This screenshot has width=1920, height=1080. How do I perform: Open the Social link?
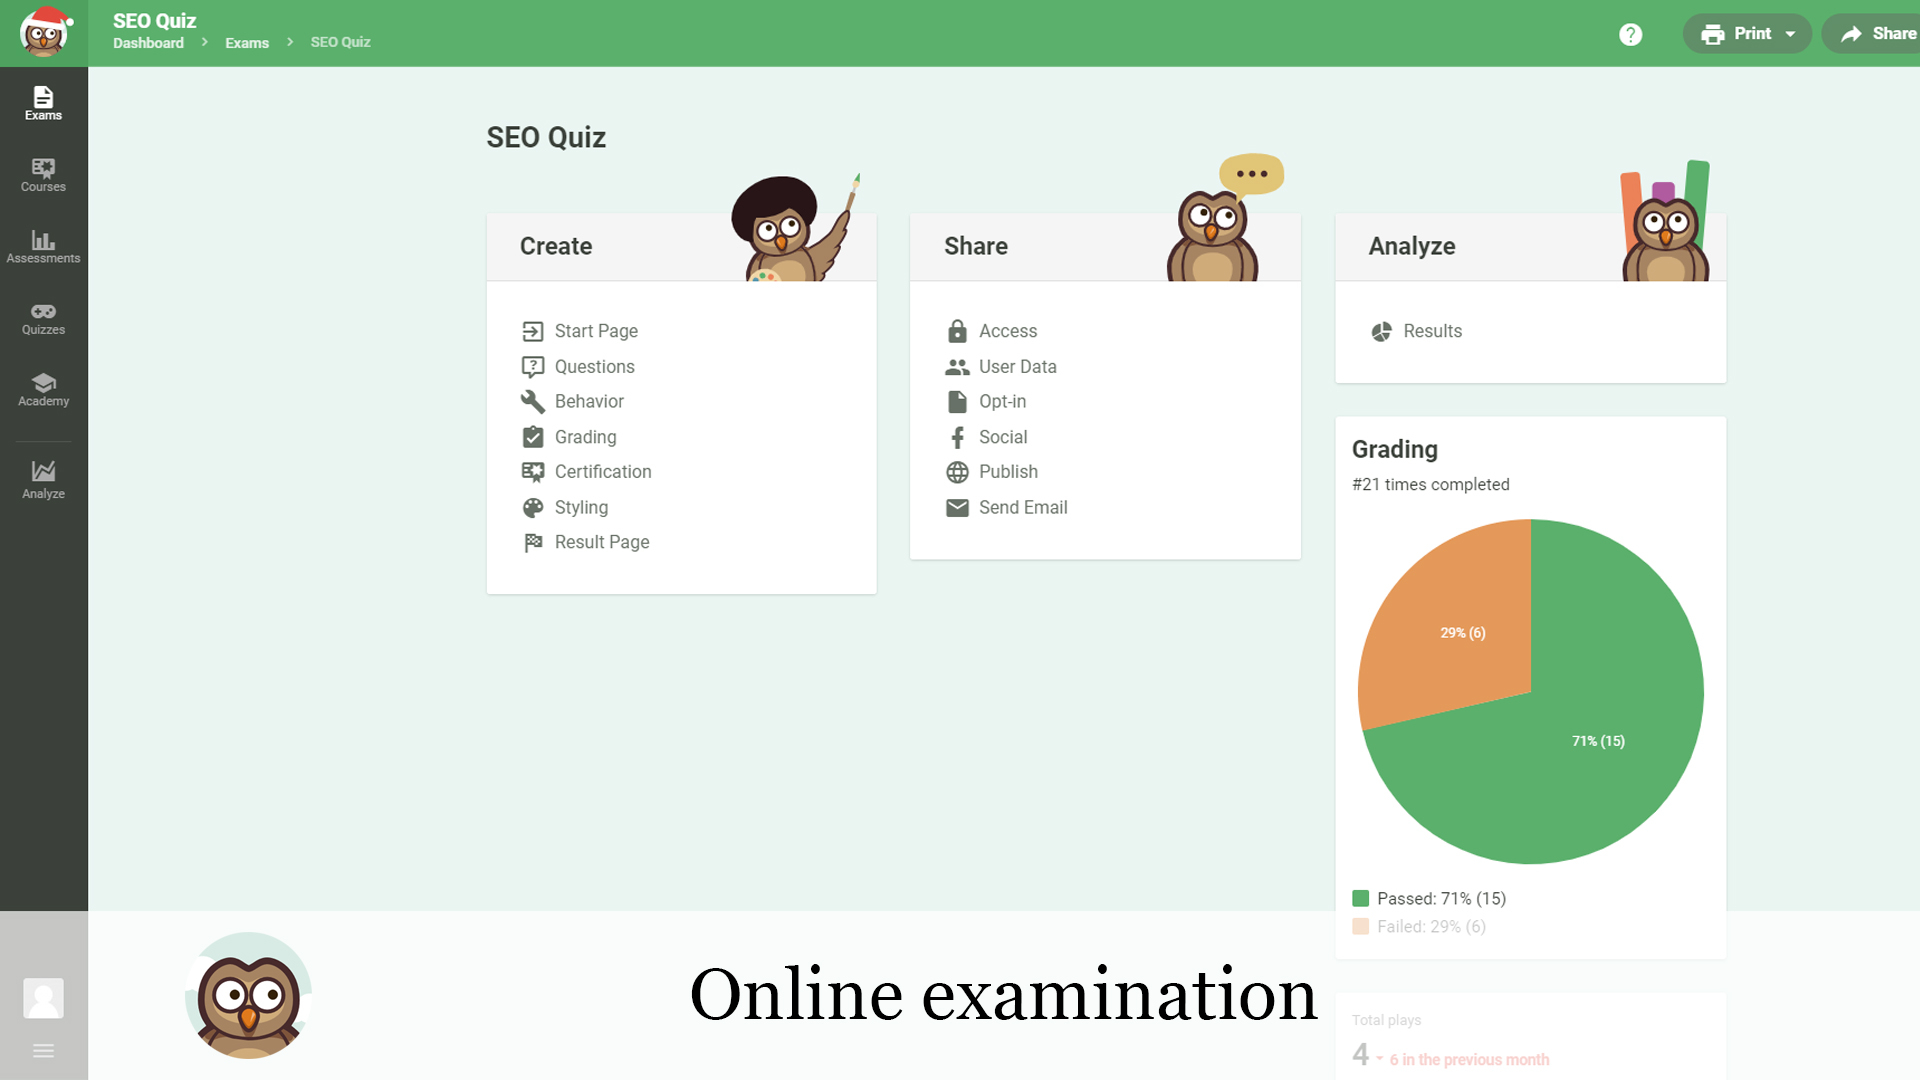[1003, 437]
